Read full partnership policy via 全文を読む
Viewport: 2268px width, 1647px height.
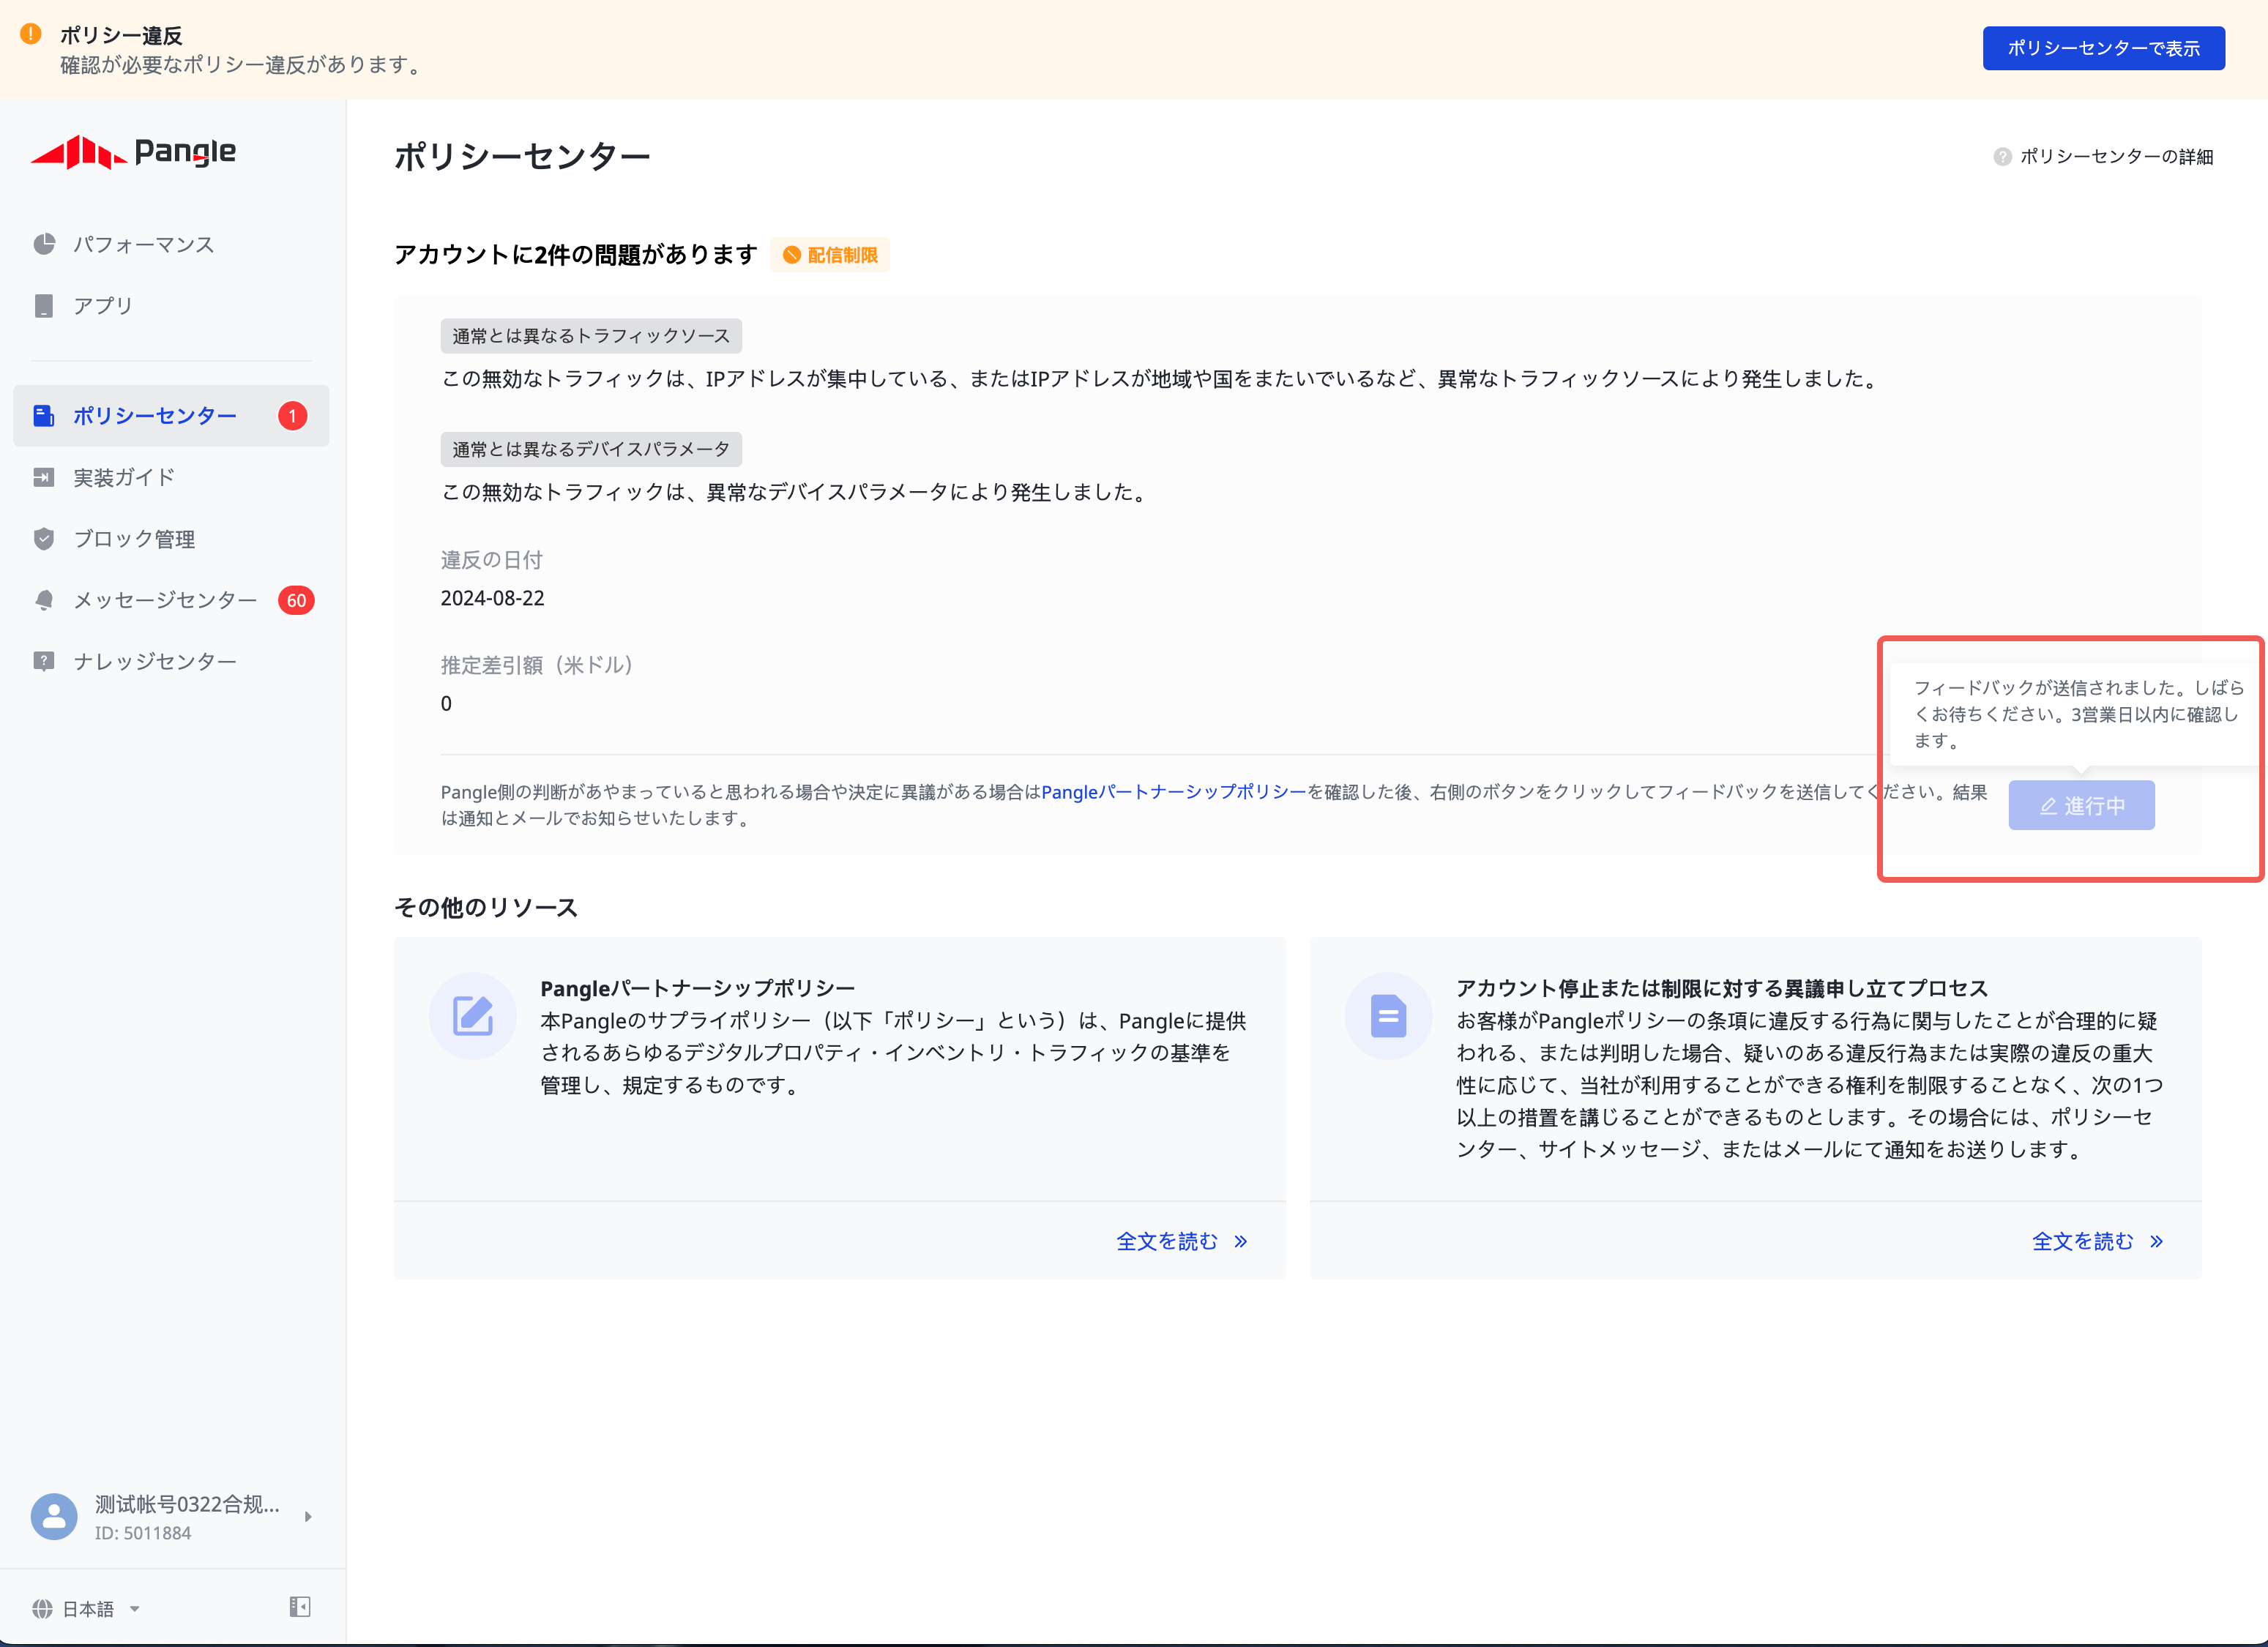click(1182, 1241)
